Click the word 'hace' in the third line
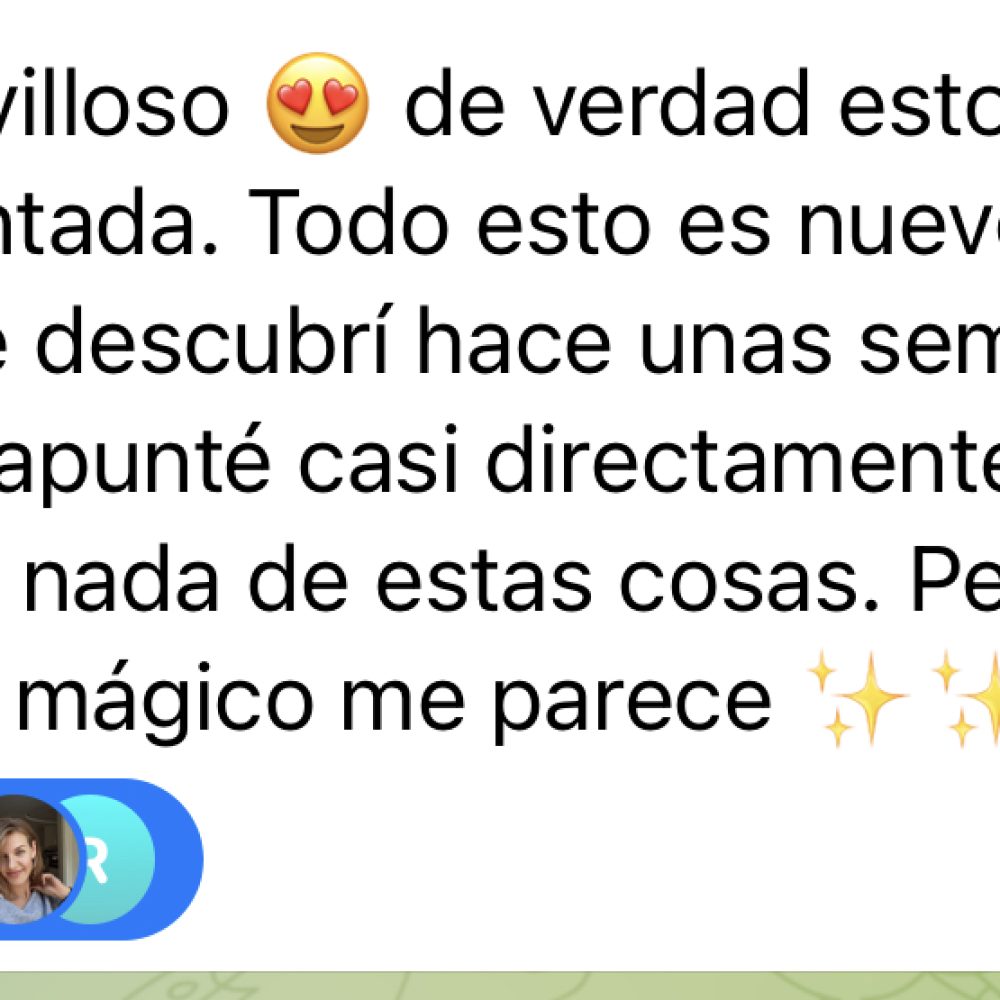 [x=514, y=341]
